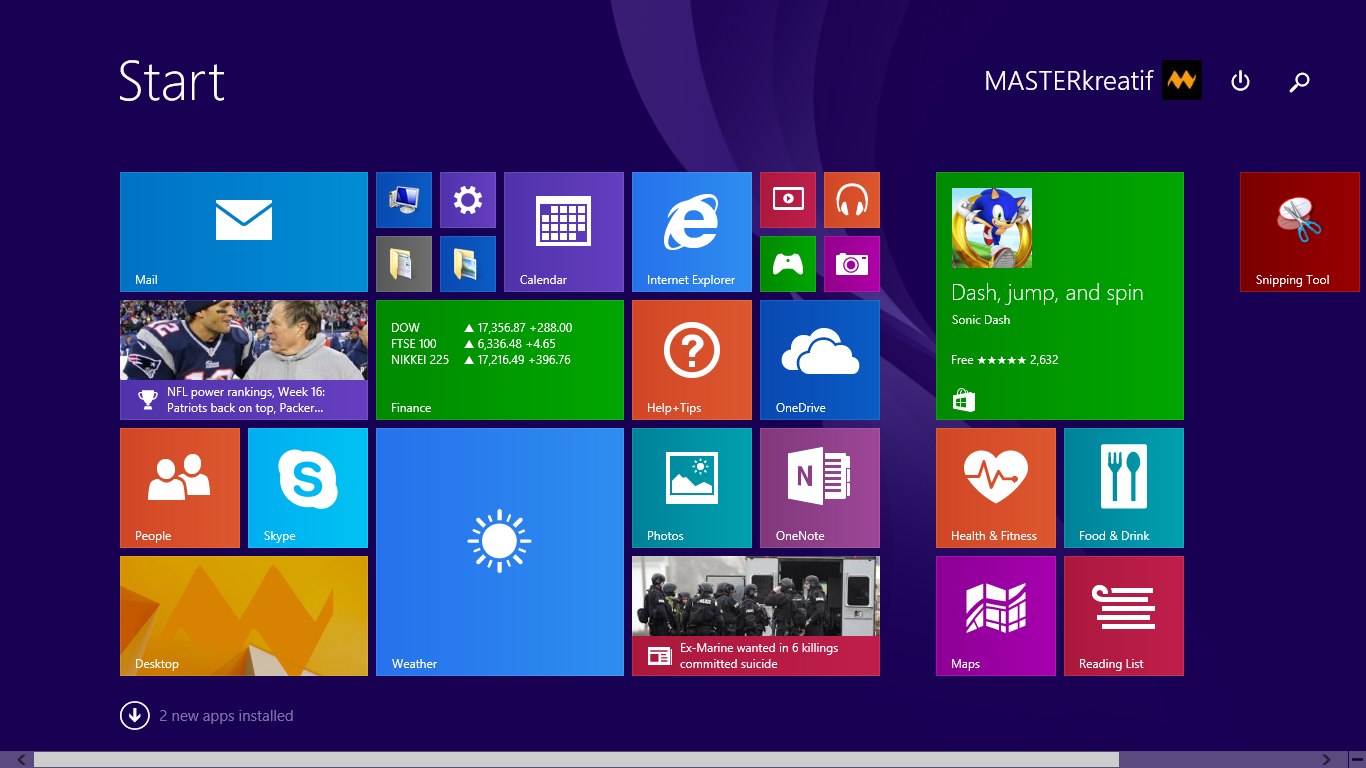
Task: Open PC Settings via the gear tile
Action: (x=467, y=200)
